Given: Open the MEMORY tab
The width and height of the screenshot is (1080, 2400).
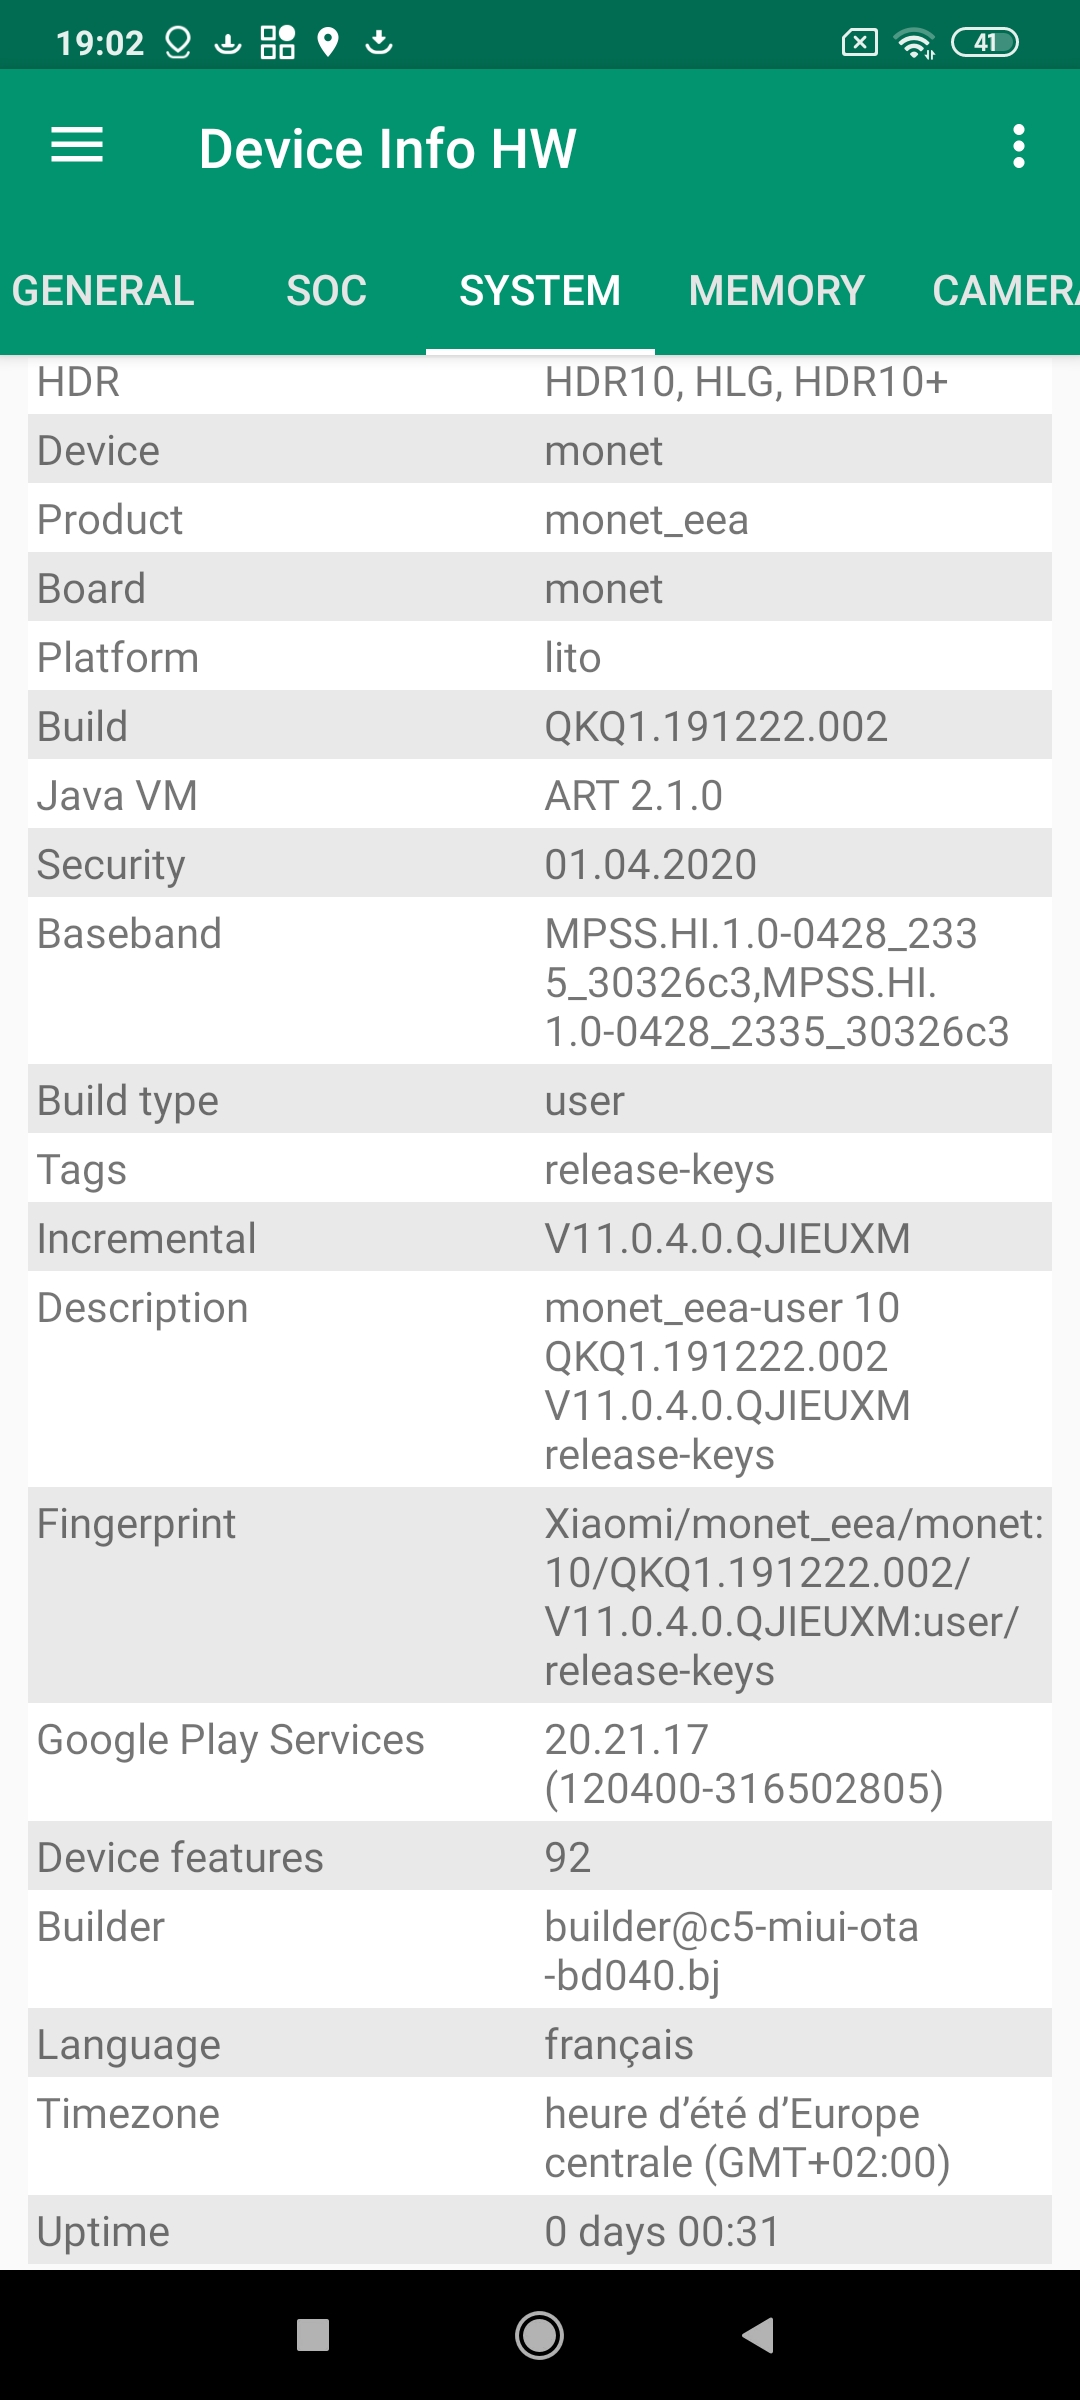Looking at the screenshot, I should (x=776, y=291).
